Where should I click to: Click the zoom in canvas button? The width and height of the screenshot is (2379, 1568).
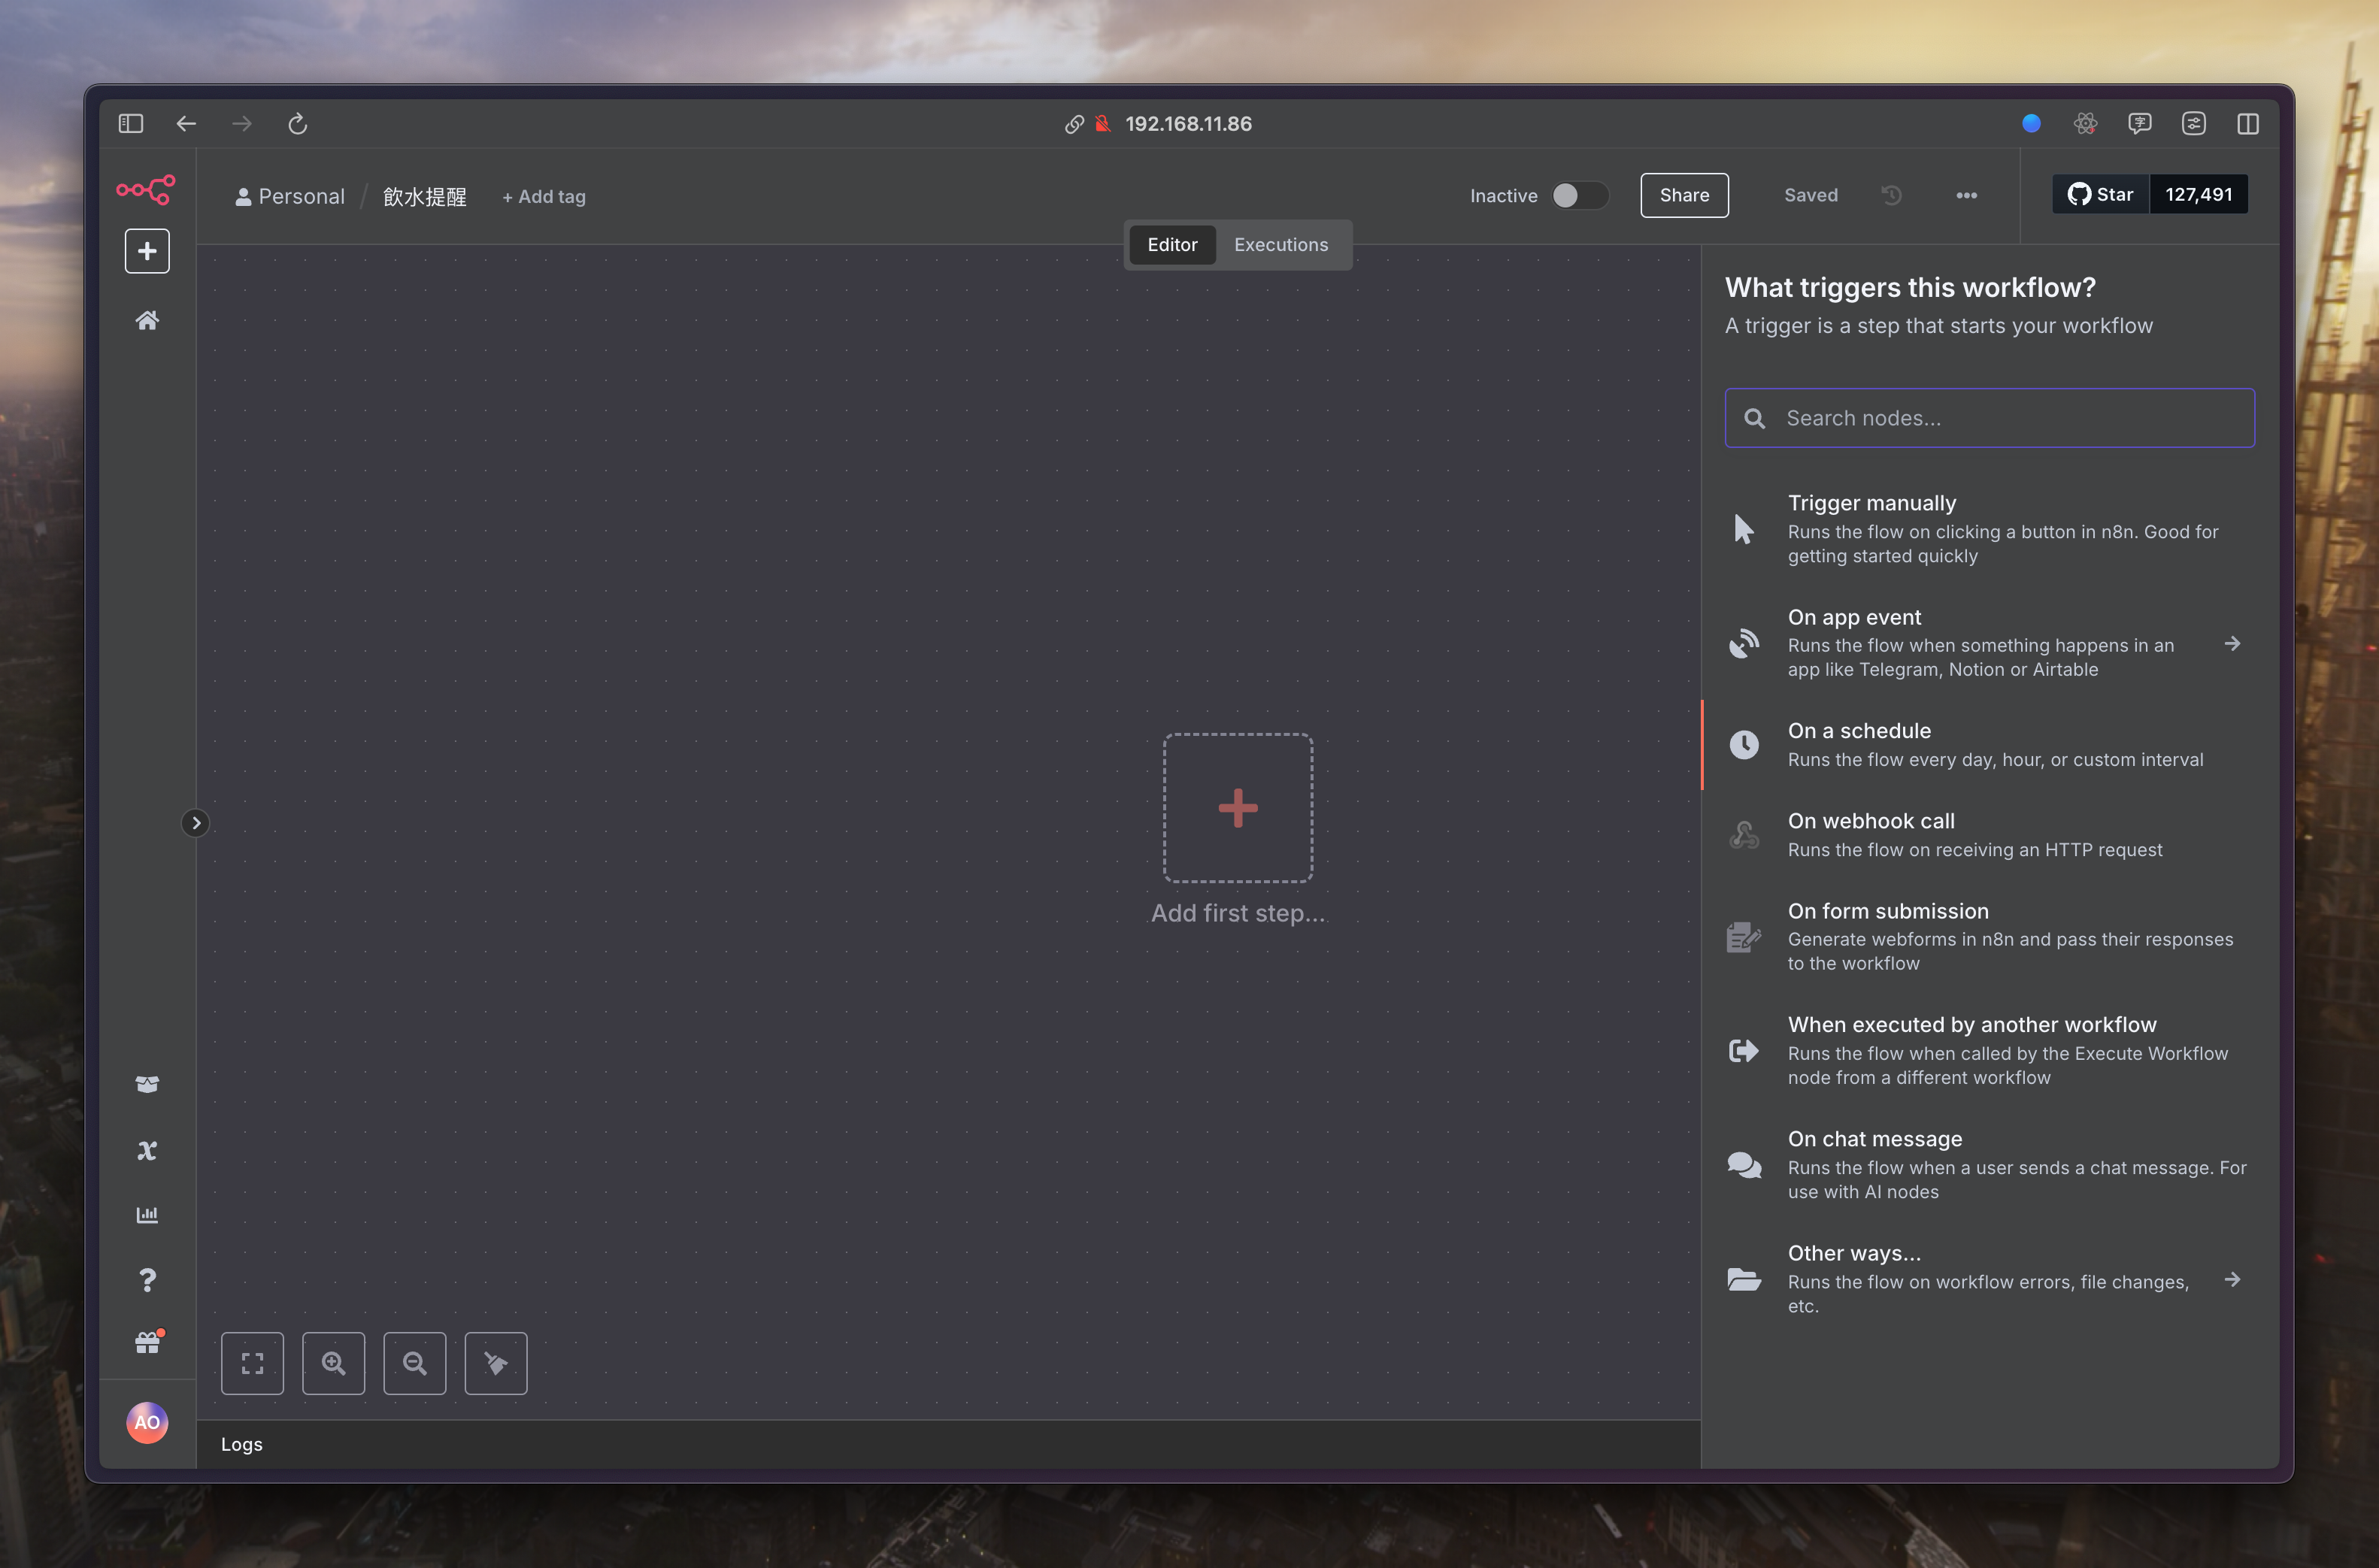click(x=333, y=1363)
